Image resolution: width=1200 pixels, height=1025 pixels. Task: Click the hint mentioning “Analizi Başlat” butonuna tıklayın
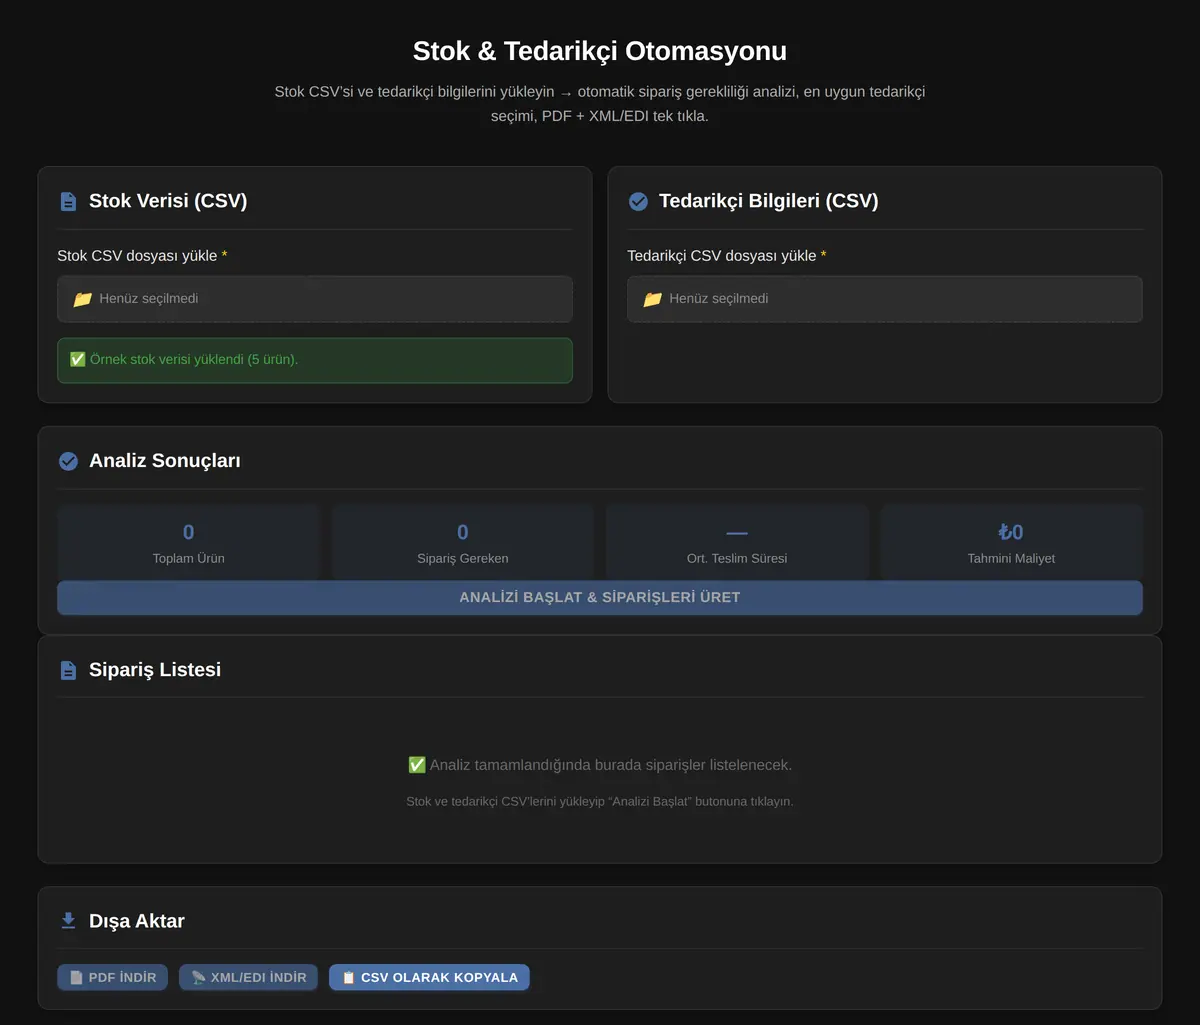(x=600, y=801)
